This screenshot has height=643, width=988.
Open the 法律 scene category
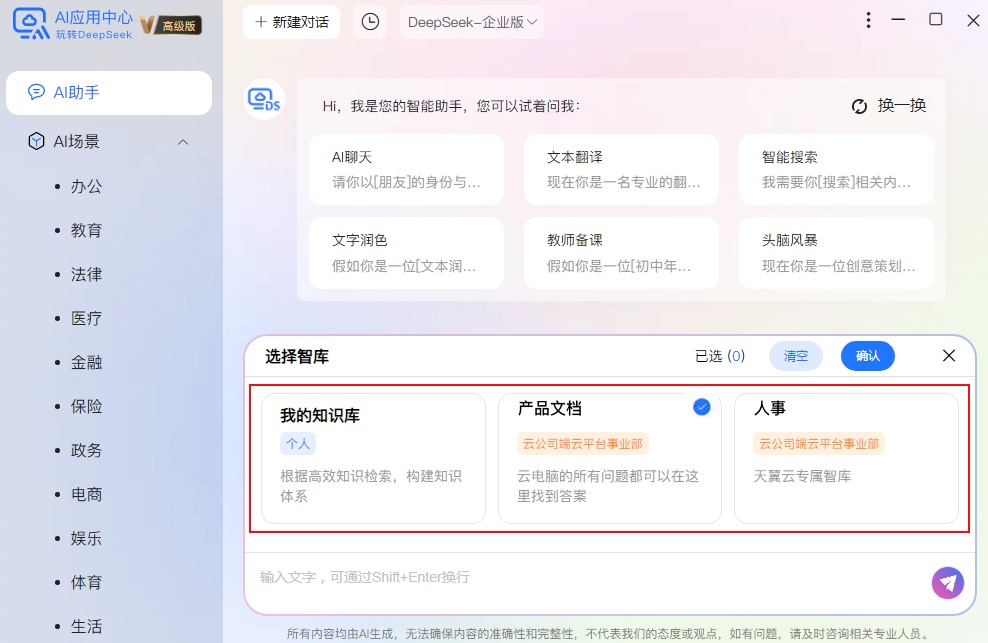(x=86, y=275)
